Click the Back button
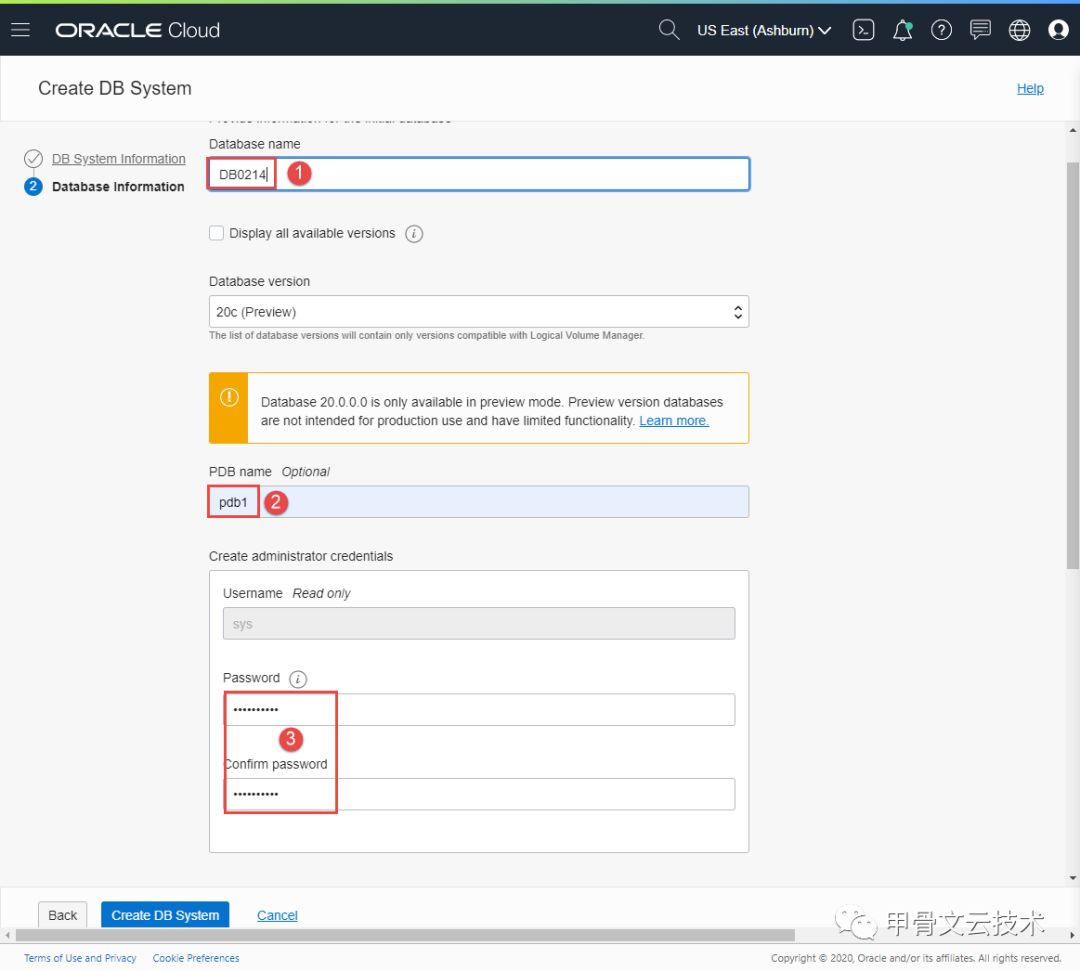 pos(63,915)
